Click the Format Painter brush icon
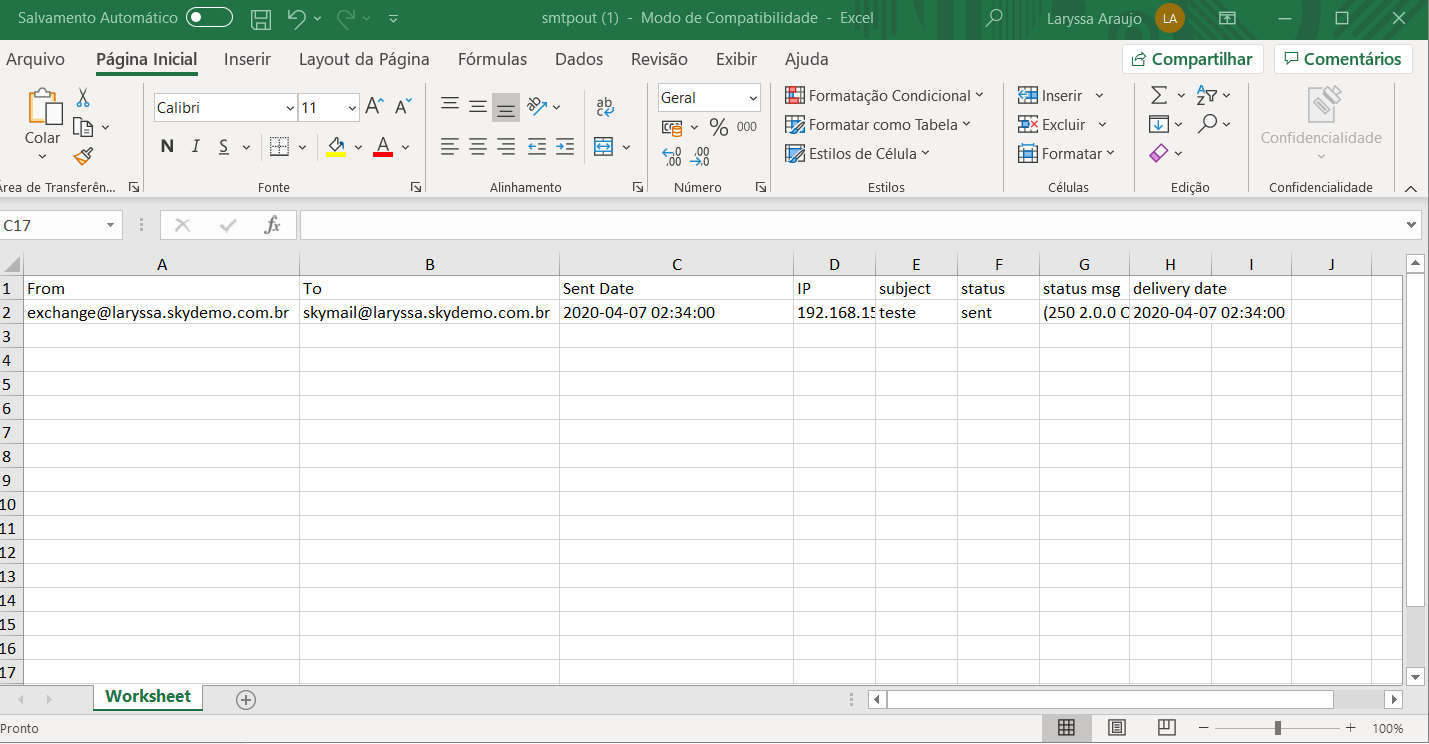The height and width of the screenshot is (744, 1429). point(83,157)
